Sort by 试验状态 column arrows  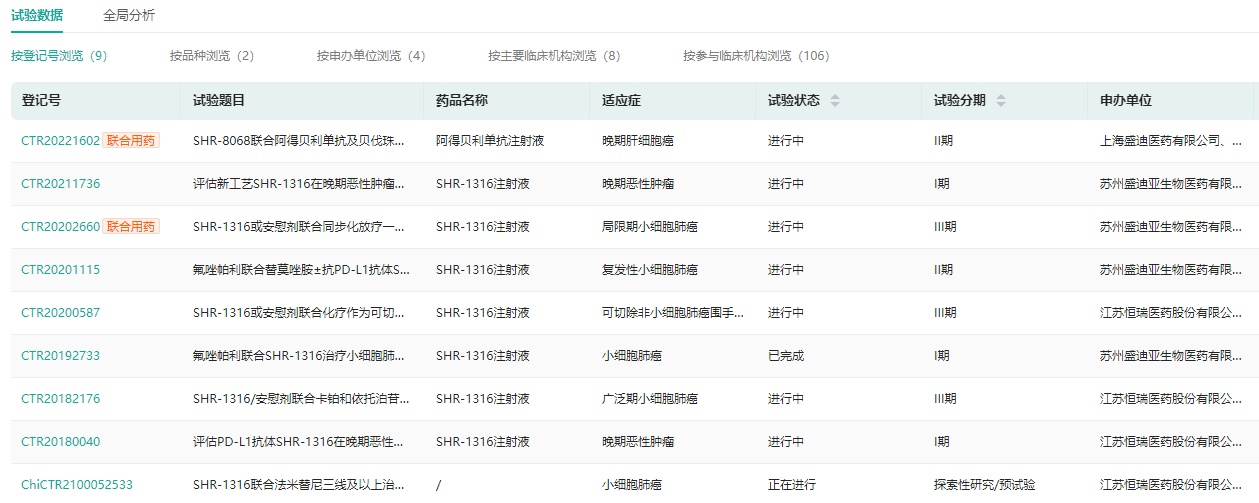(835, 101)
